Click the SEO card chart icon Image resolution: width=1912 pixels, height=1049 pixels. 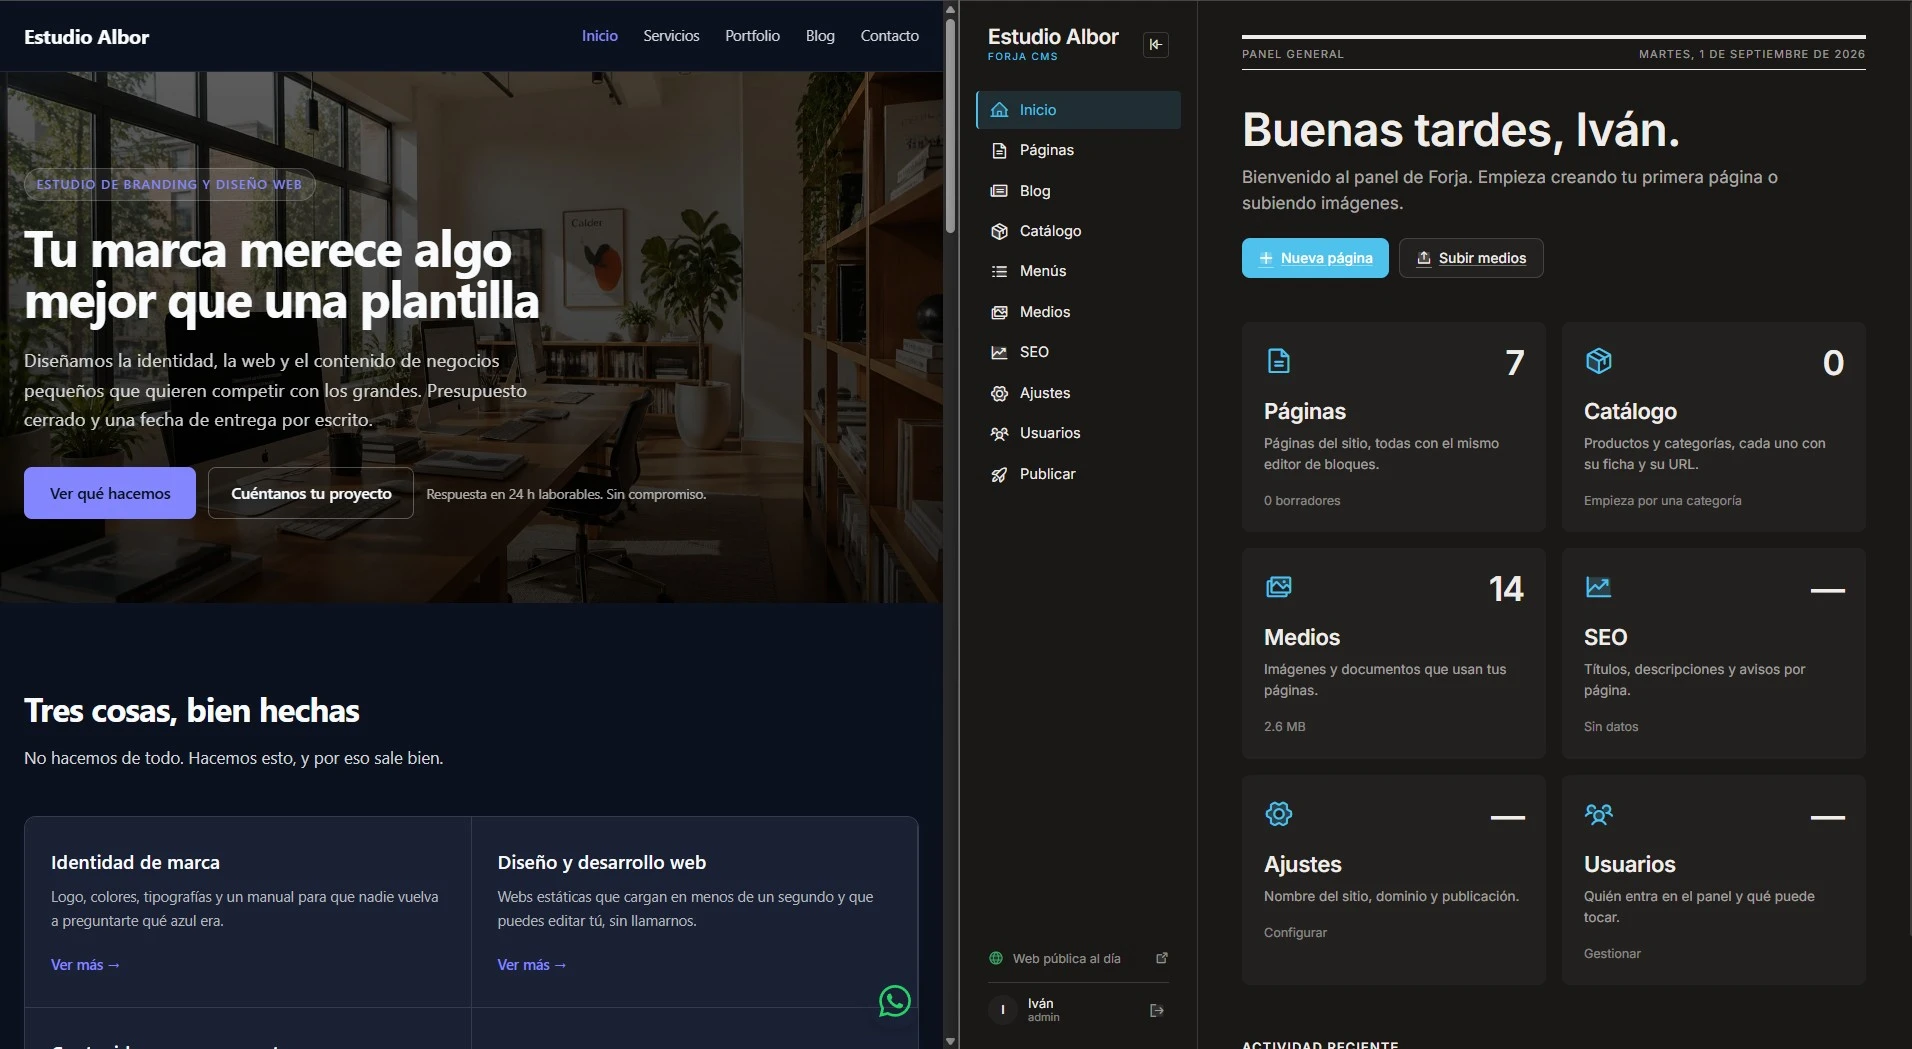pyautogui.click(x=1599, y=587)
